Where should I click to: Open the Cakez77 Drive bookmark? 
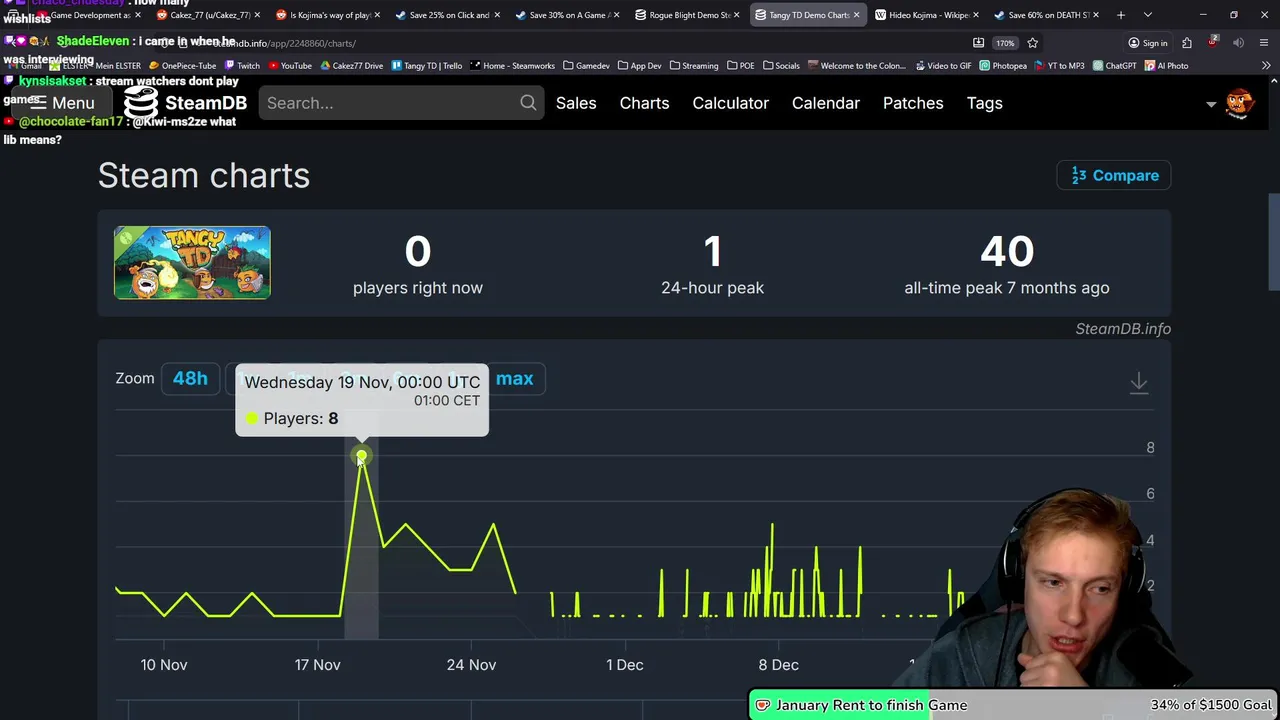(x=351, y=66)
